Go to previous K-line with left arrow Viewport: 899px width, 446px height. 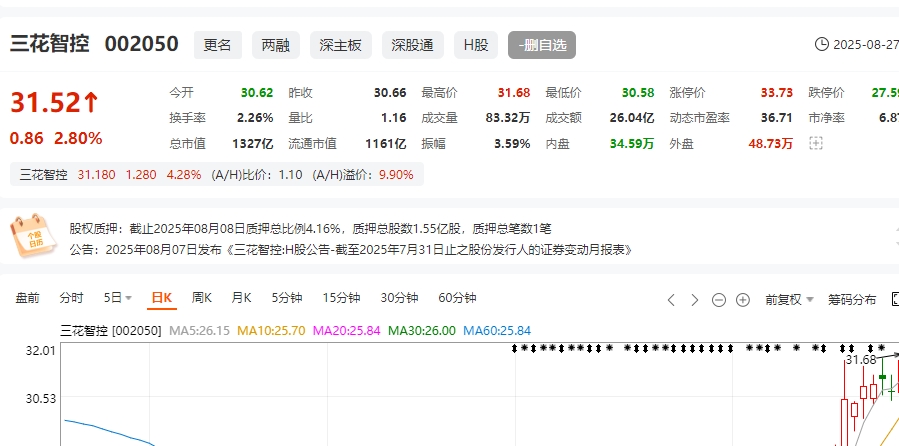point(671,300)
